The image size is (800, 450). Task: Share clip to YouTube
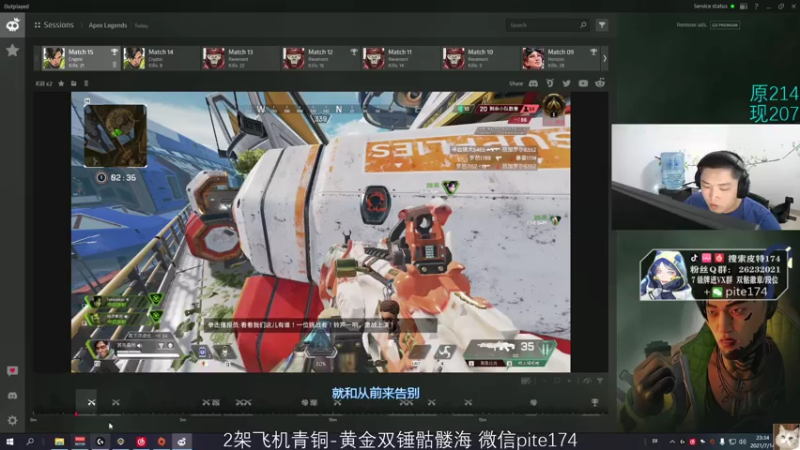583,83
